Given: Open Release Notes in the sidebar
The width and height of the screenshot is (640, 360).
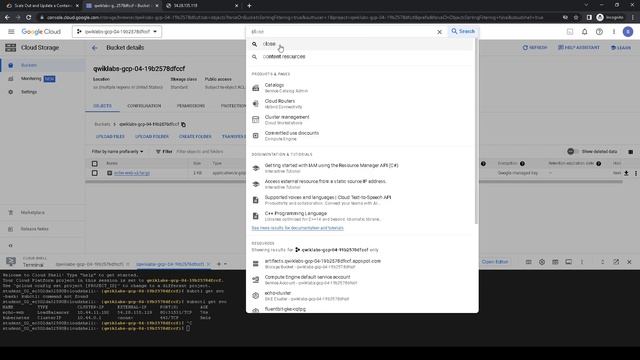Looking at the screenshot, I should 43,229.
